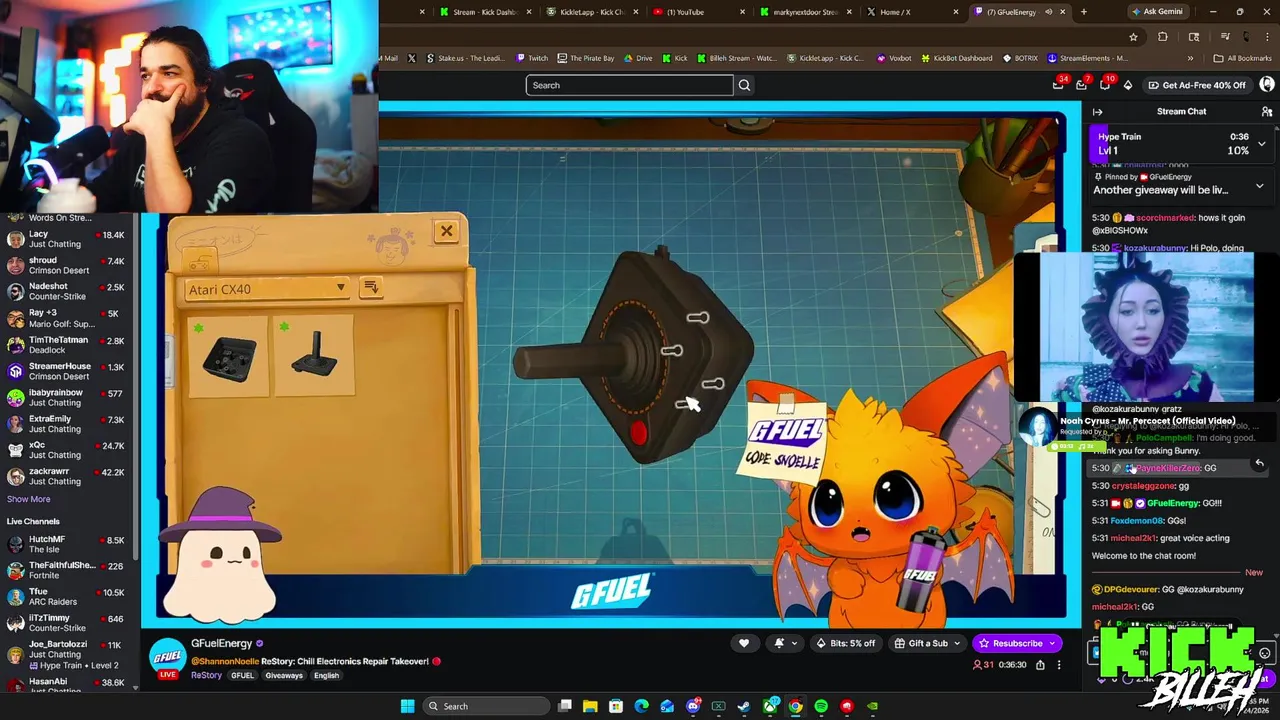Open Tfue live channel in sidebar
Viewport: 1280px width, 720px height.
[x=66, y=596]
